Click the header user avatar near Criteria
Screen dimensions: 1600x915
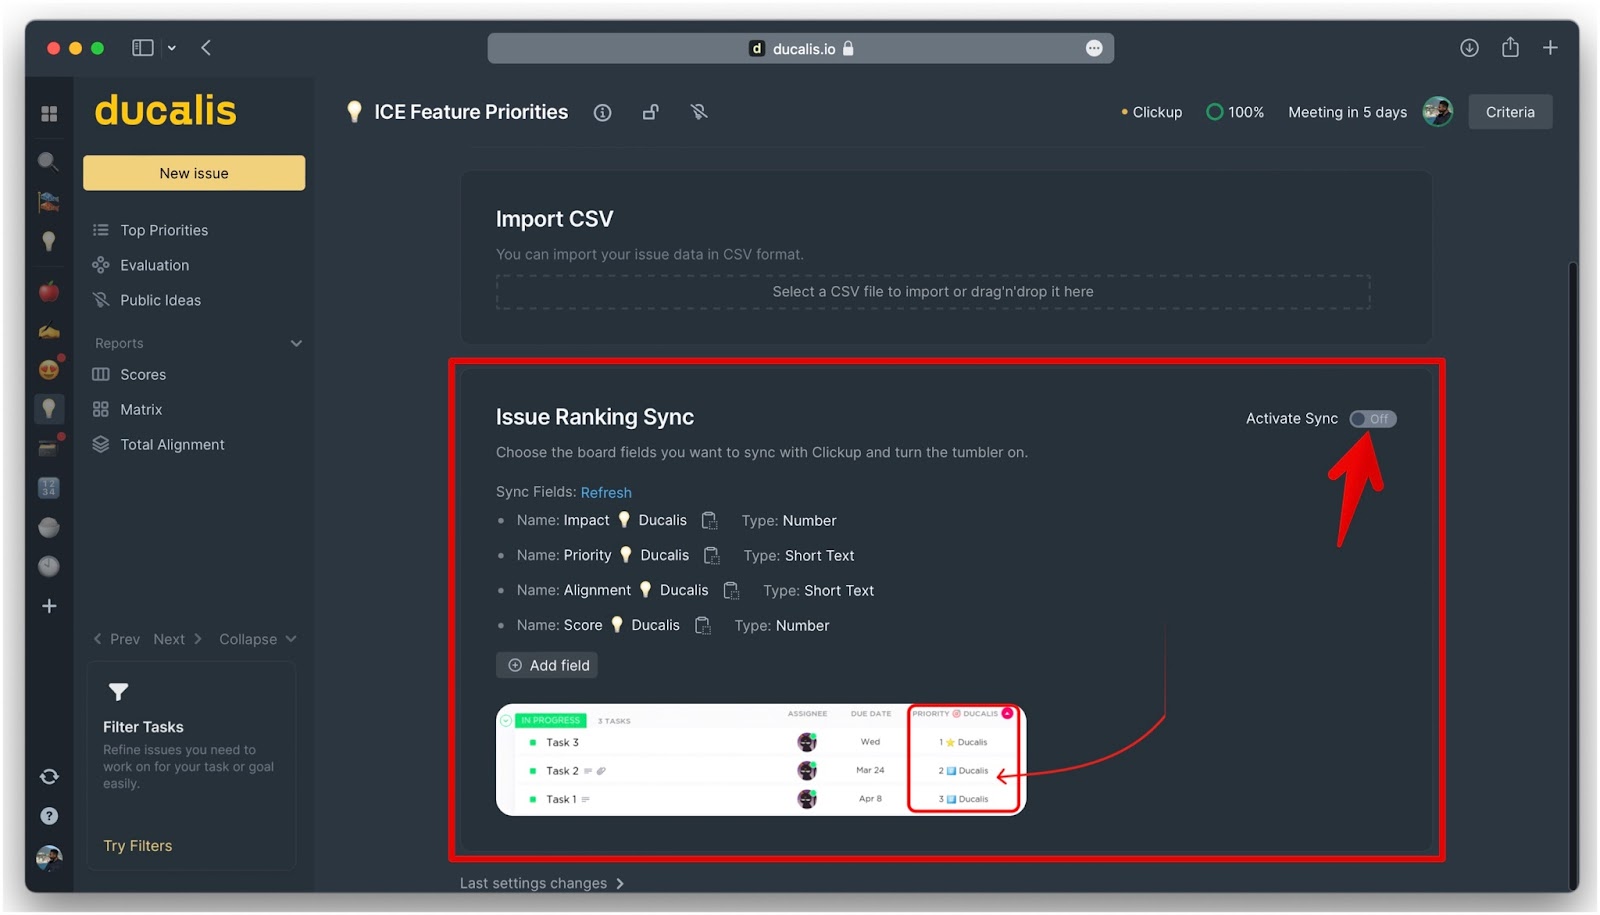pos(1438,112)
